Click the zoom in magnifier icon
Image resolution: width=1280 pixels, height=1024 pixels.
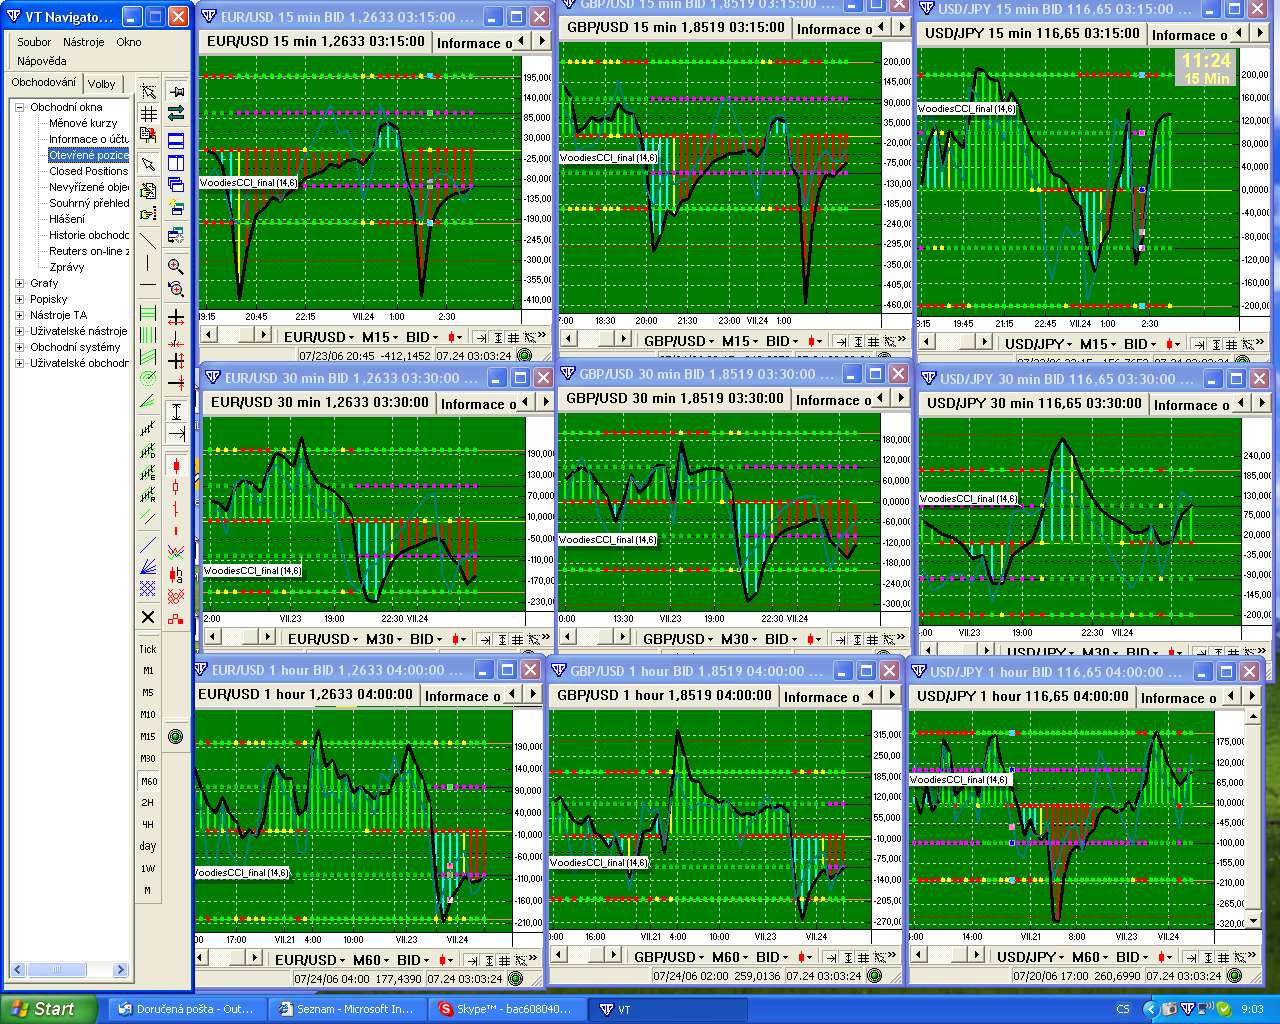point(176,266)
